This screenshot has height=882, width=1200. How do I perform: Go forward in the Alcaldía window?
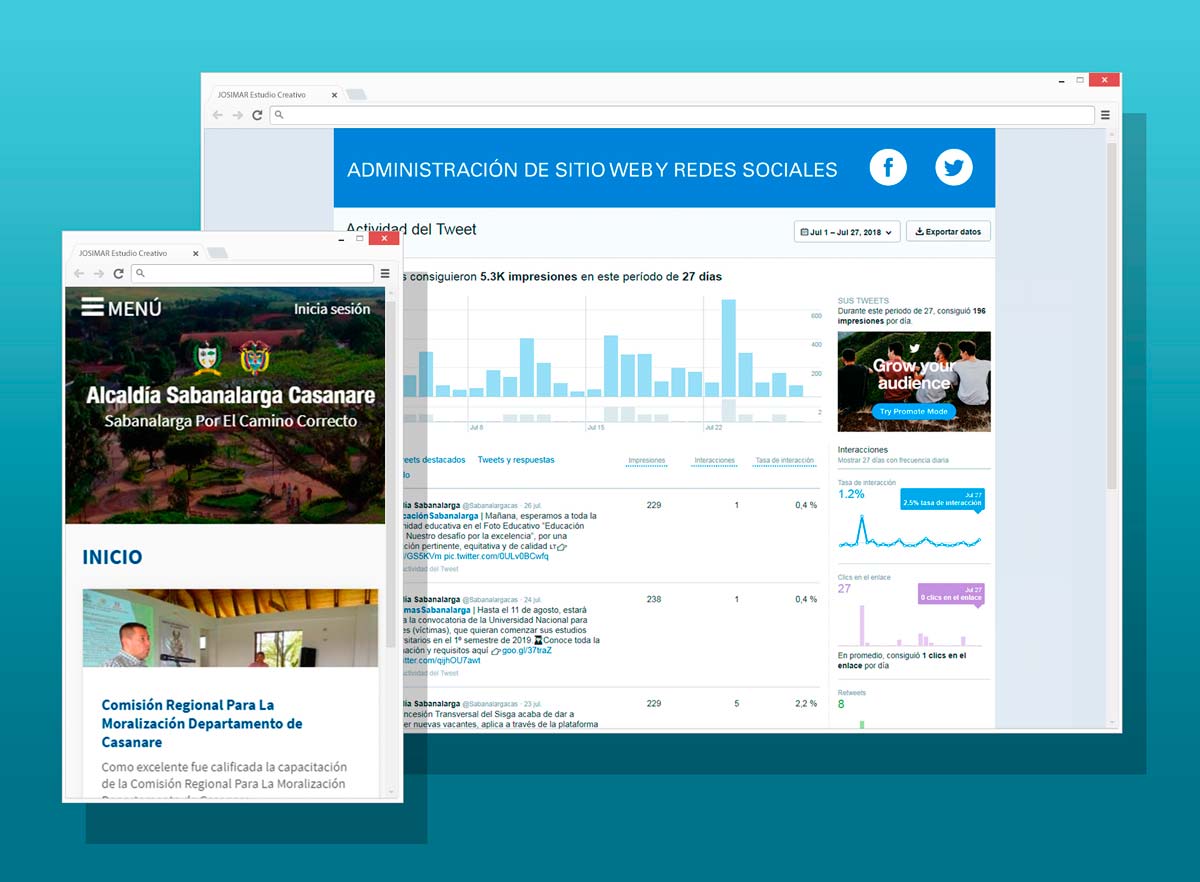[98, 273]
